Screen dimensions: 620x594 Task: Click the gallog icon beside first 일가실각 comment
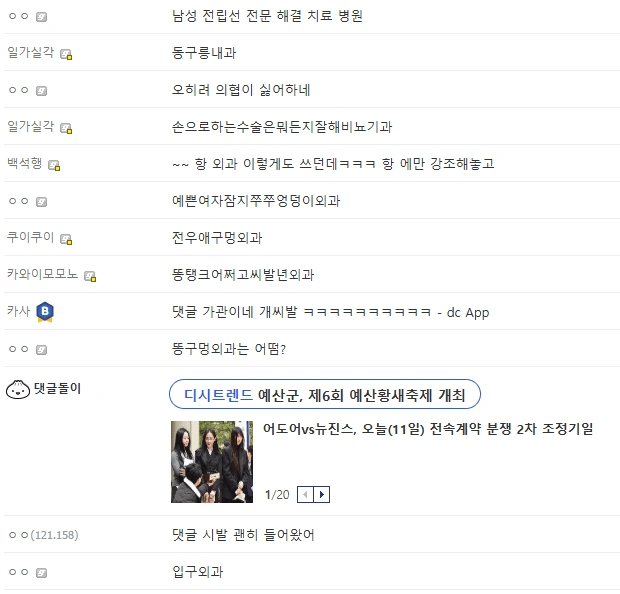pos(66,54)
